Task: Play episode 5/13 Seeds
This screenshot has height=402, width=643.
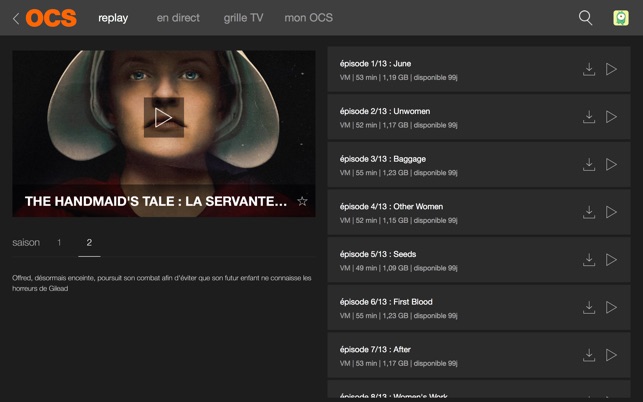Action: click(x=611, y=260)
